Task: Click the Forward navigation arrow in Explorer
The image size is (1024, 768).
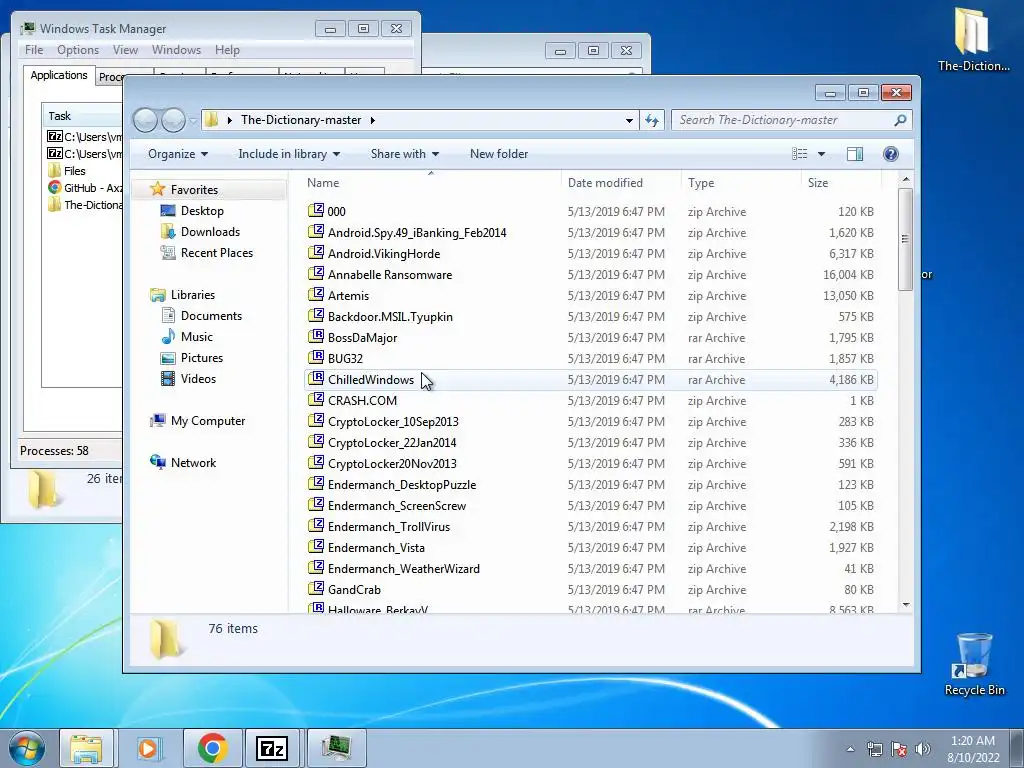Action: coord(173,120)
